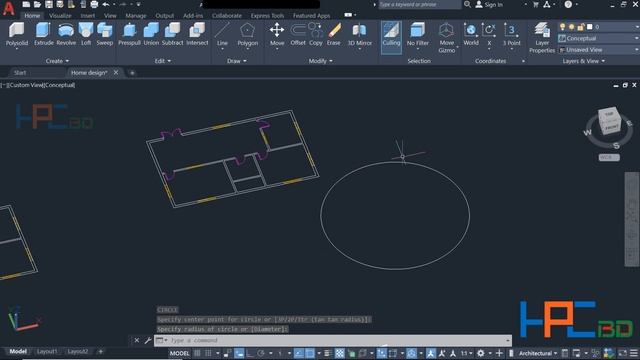The image size is (640, 360).
Task: Open the Manage ribbon tab
Action: click(136, 16)
